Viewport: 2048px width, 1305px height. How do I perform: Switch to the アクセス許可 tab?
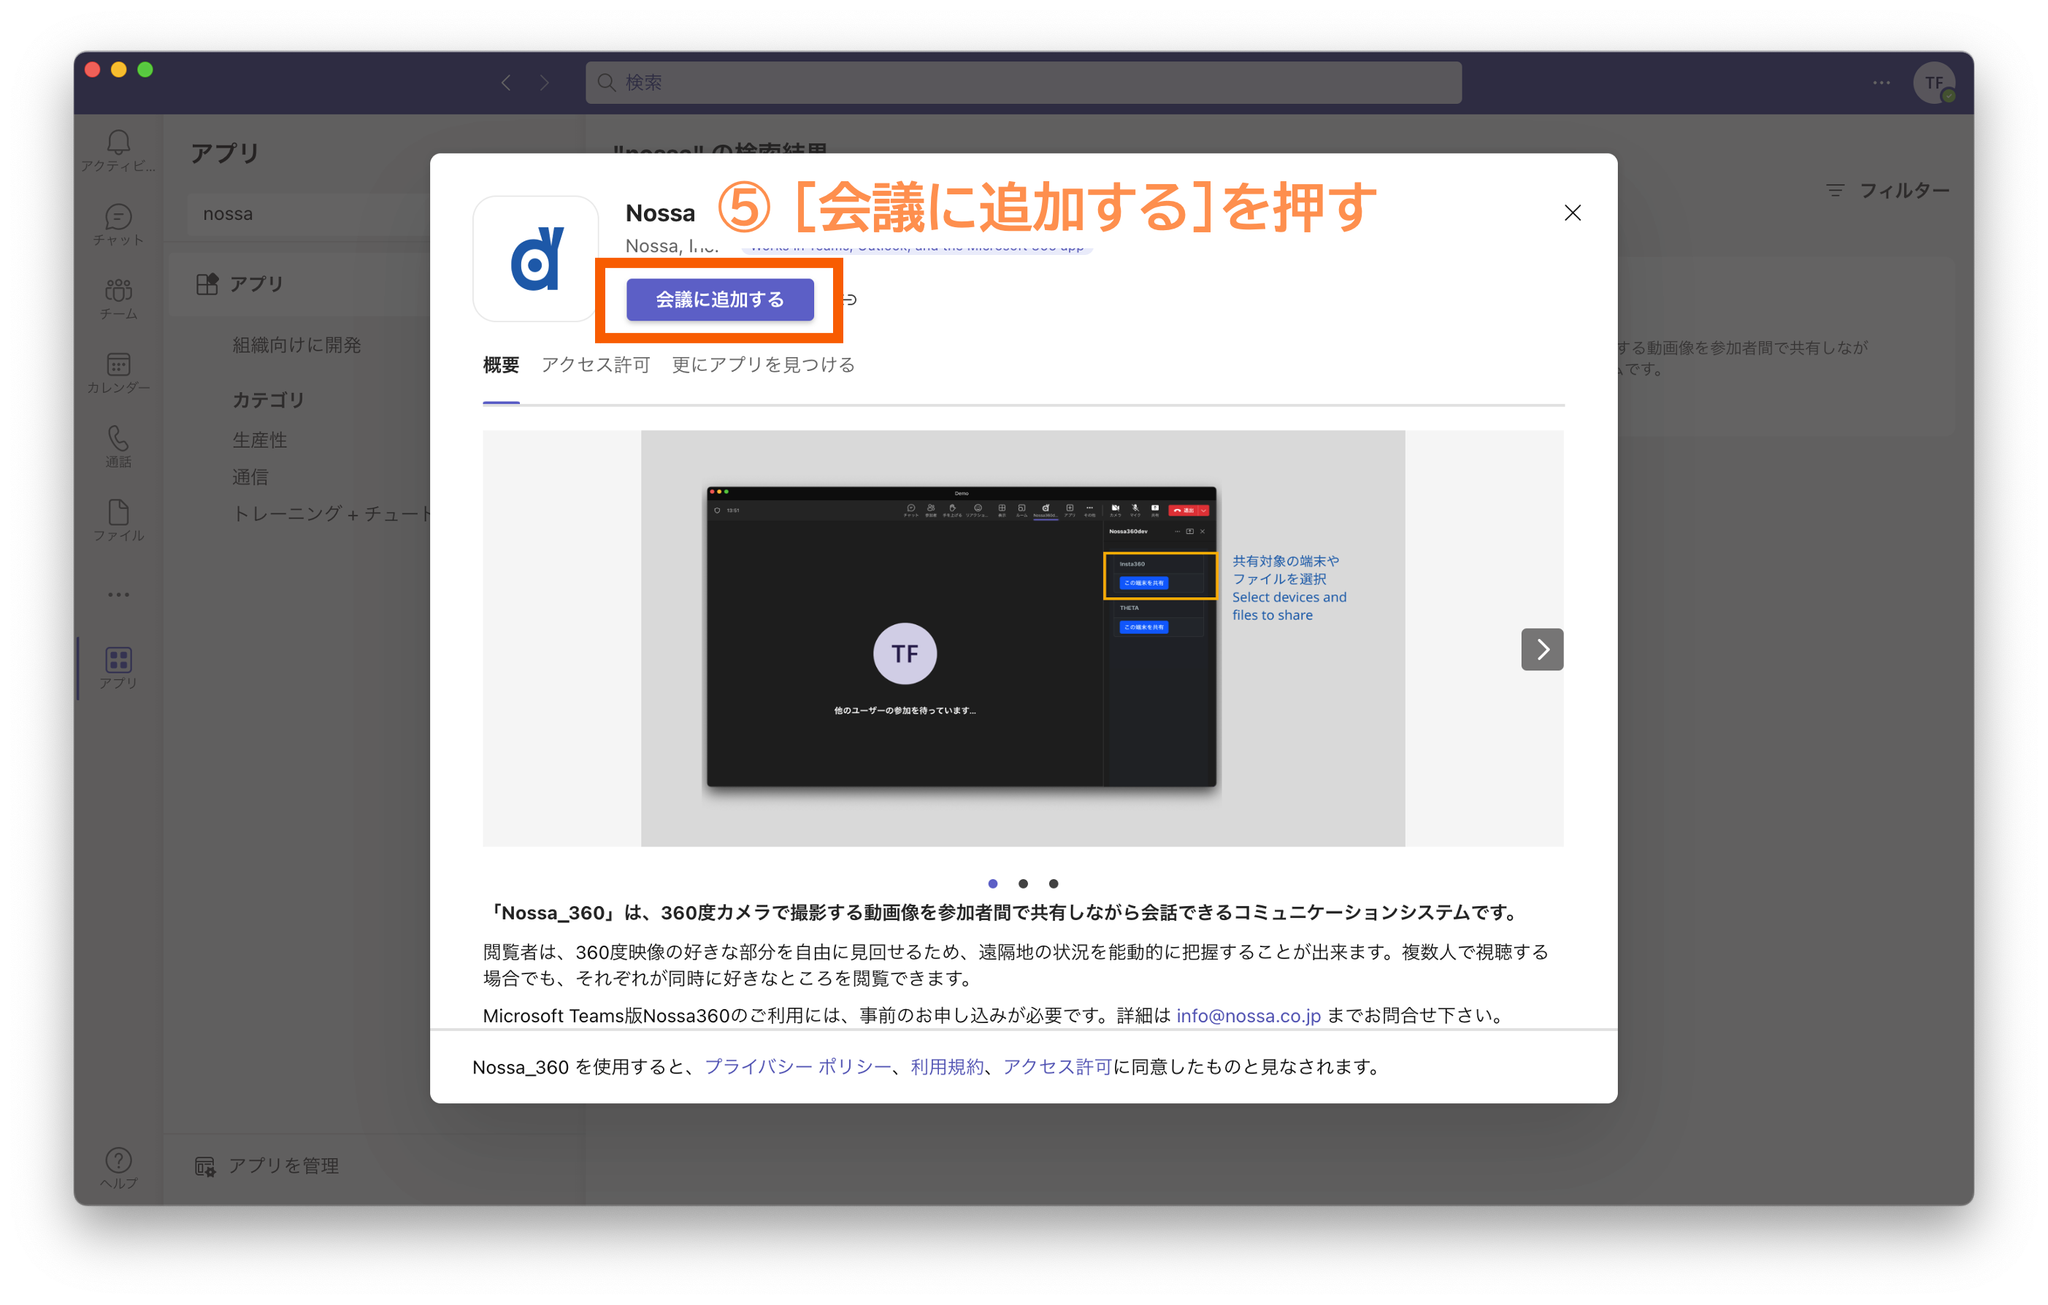coord(595,365)
